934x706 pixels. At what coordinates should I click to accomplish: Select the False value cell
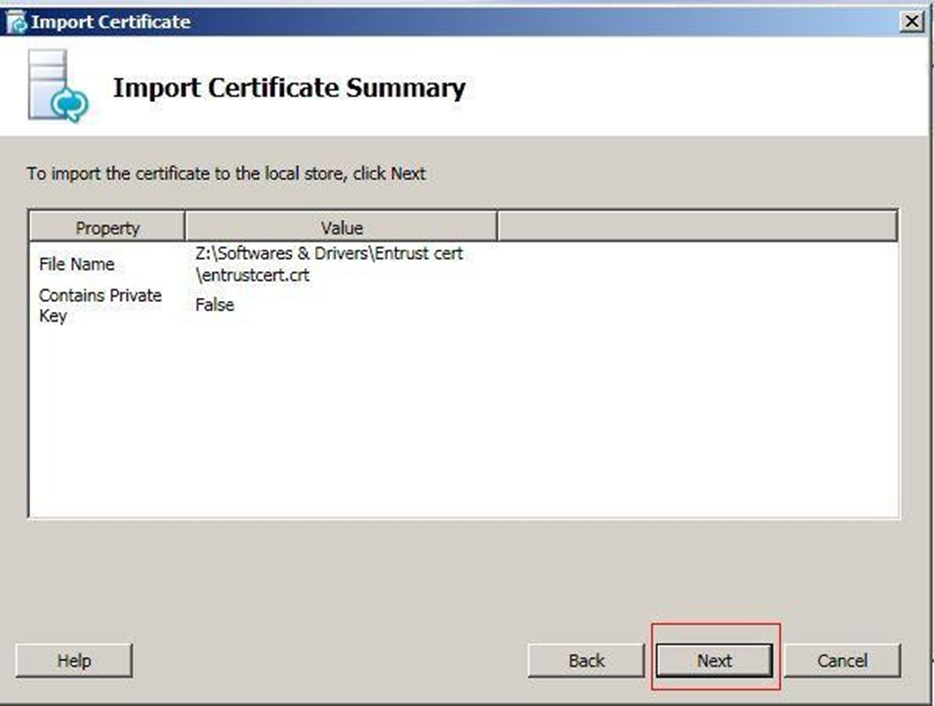(214, 304)
